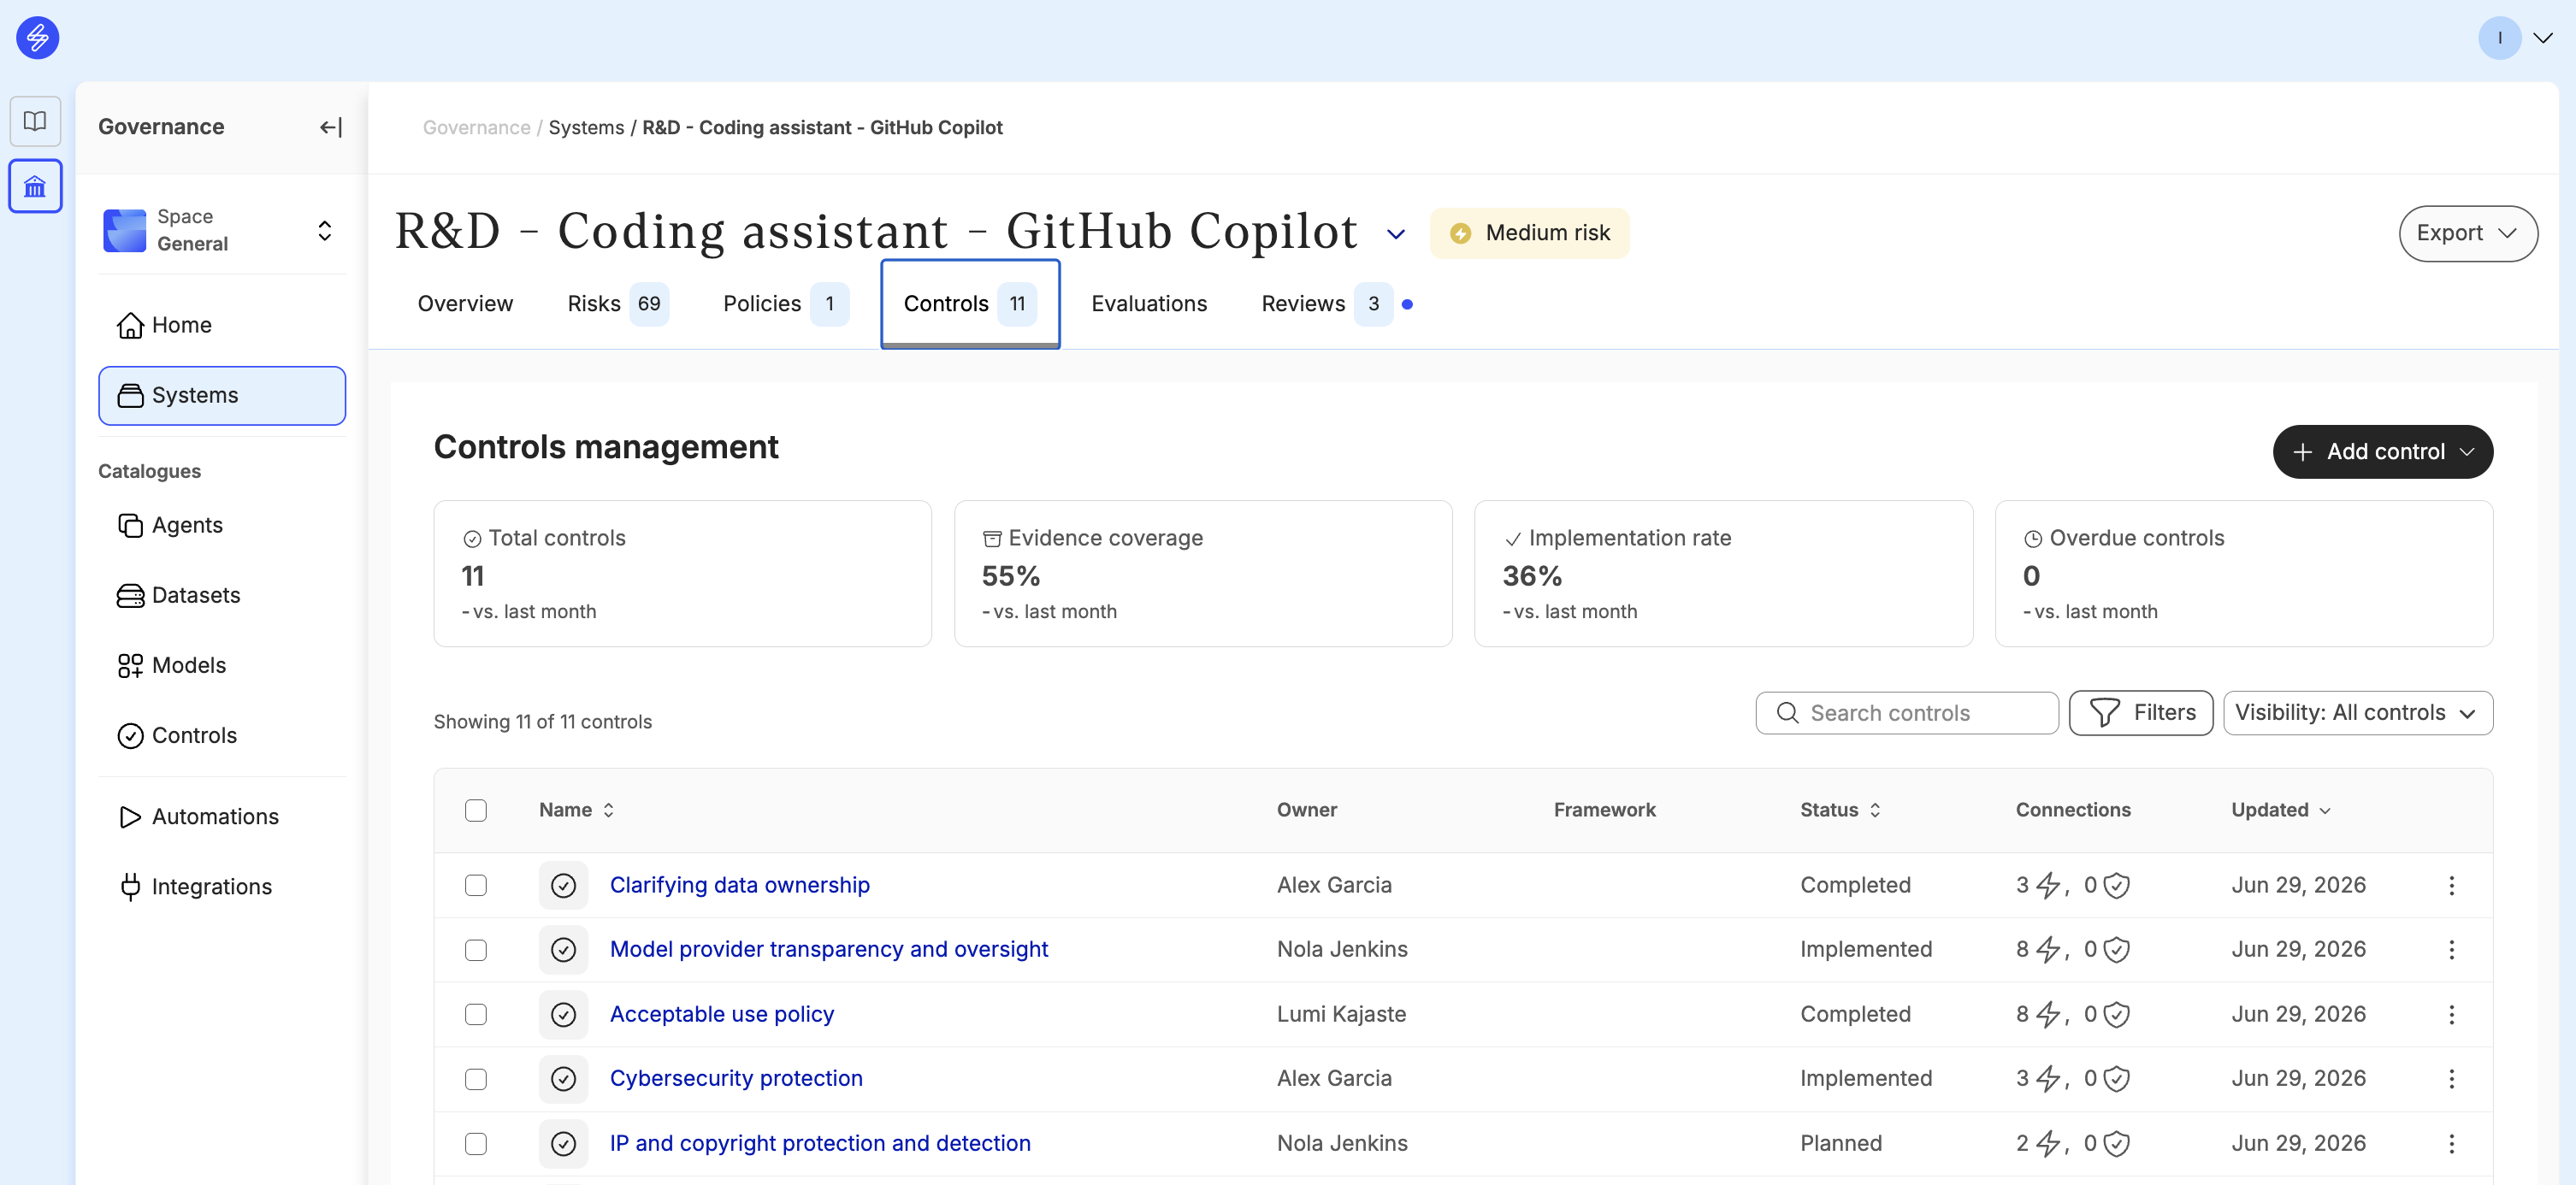The image size is (2576, 1185).
Task: Select the Controls tab
Action: [970, 303]
